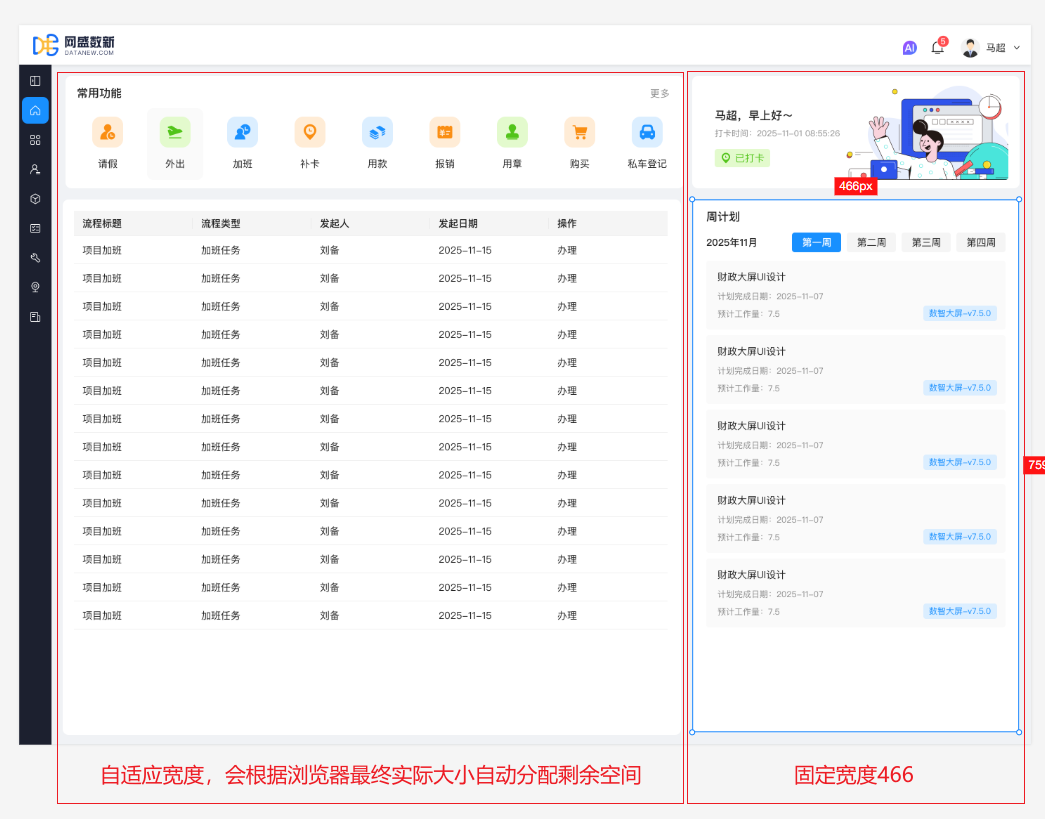Click the 补卡 clock correction icon
The width and height of the screenshot is (1045, 819).
[x=310, y=132]
